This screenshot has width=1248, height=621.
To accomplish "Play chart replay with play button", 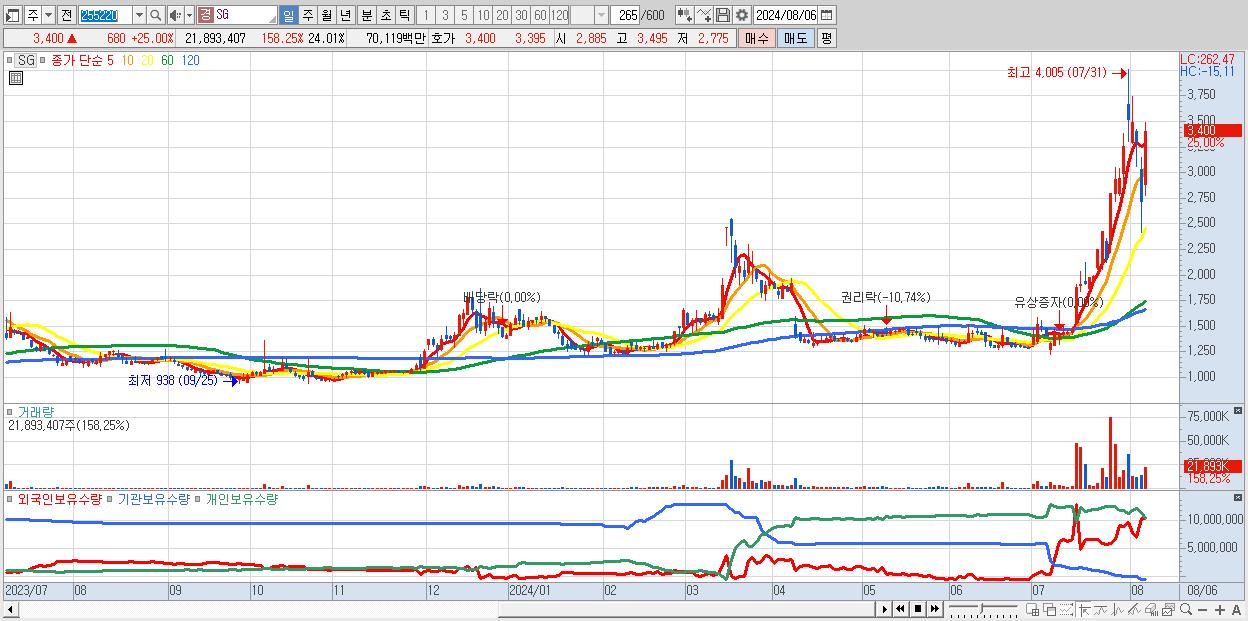I will (885, 610).
